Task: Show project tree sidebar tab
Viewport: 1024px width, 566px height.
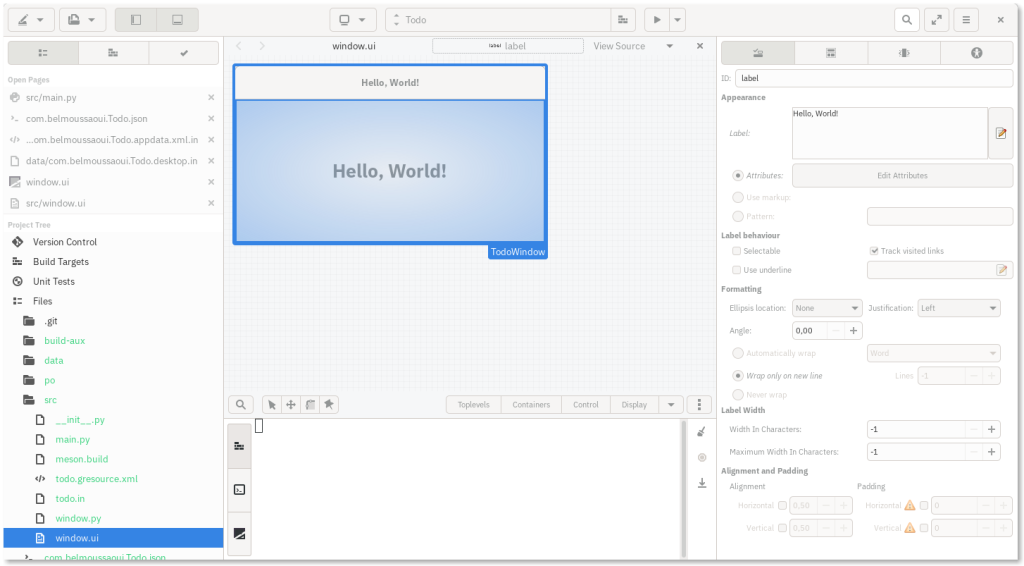Action: tap(43, 53)
